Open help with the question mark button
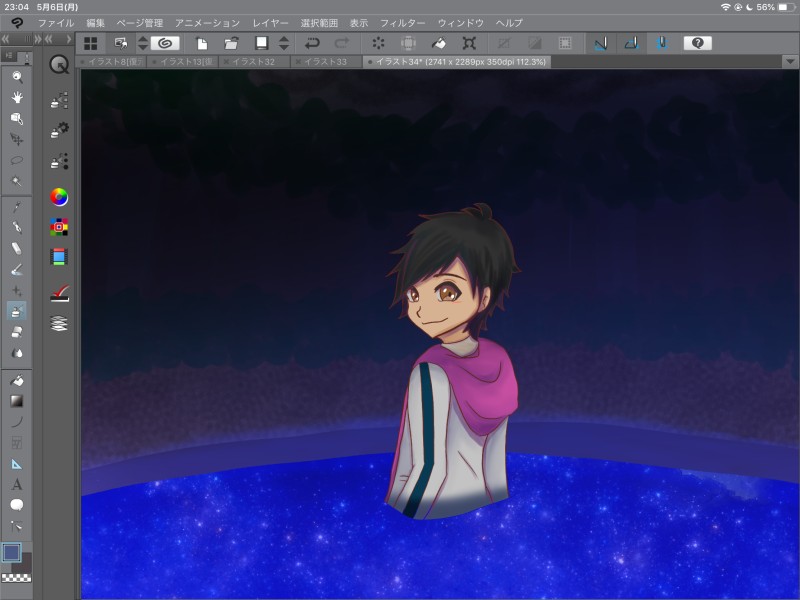Image resolution: width=800 pixels, height=600 pixels. tap(697, 43)
